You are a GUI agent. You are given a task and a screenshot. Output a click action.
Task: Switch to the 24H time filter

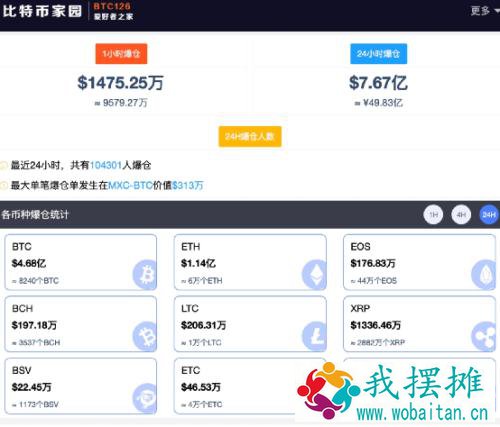[489, 215]
